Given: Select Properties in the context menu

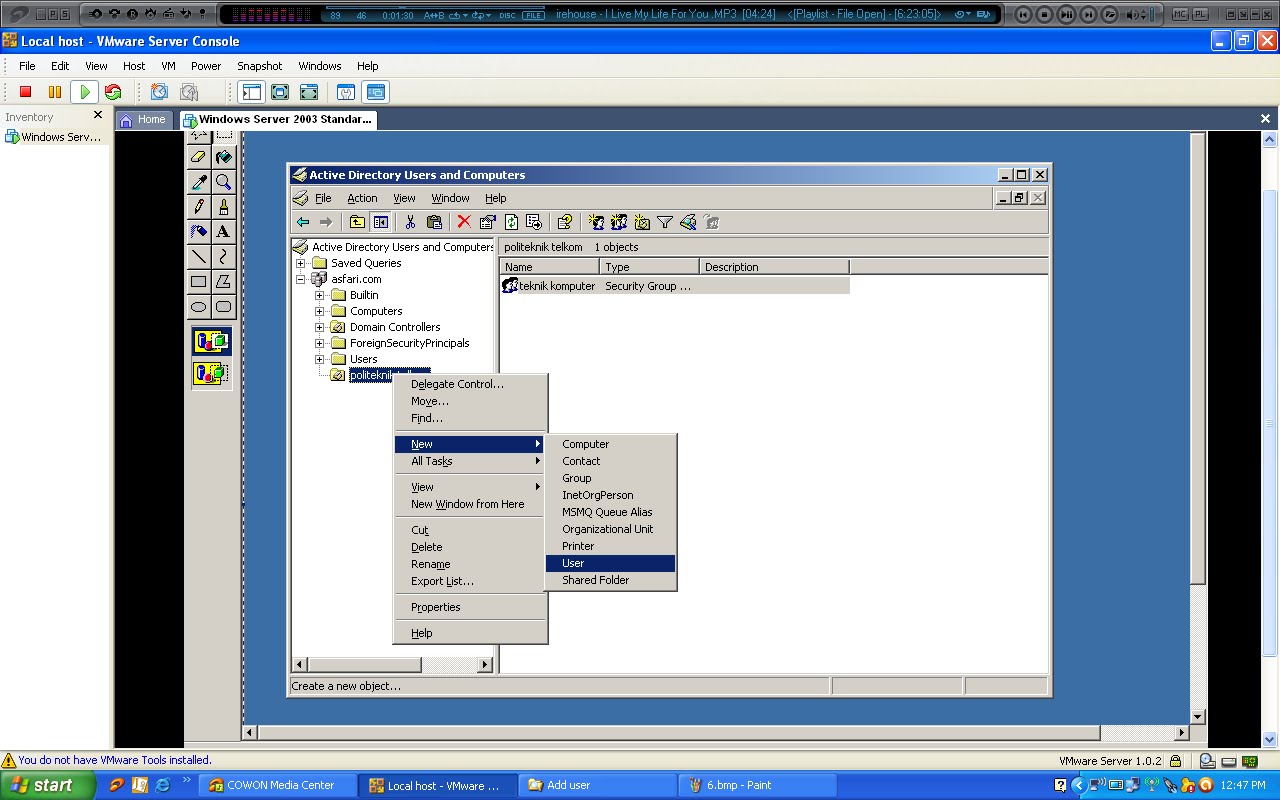Looking at the screenshot, I should point(470,607).
